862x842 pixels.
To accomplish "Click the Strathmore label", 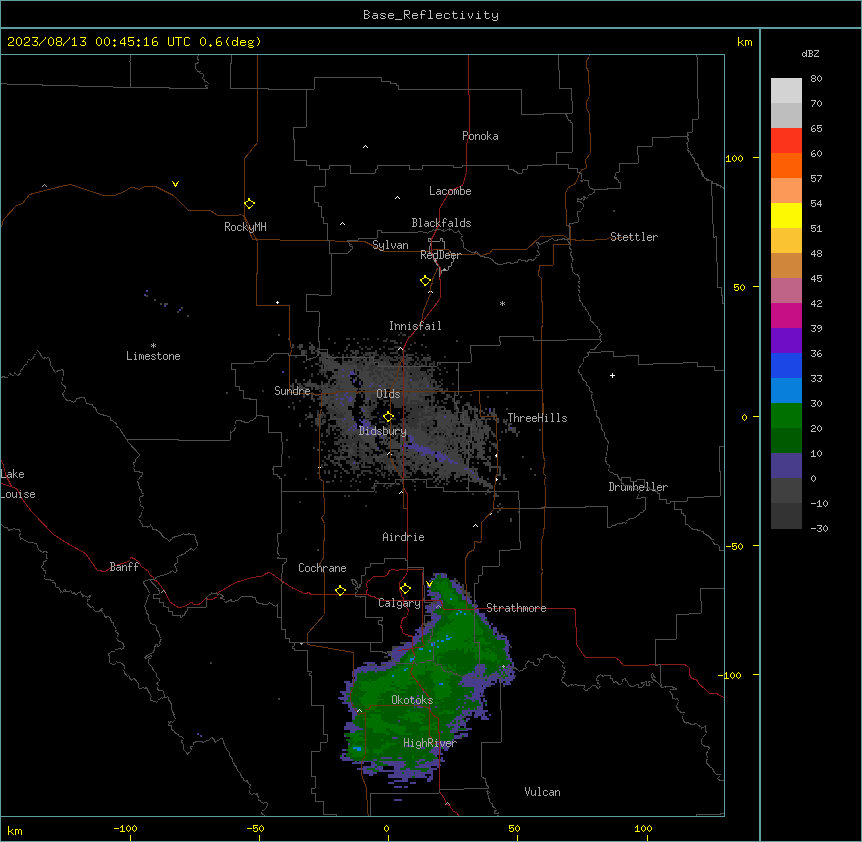I will point(516,608).
